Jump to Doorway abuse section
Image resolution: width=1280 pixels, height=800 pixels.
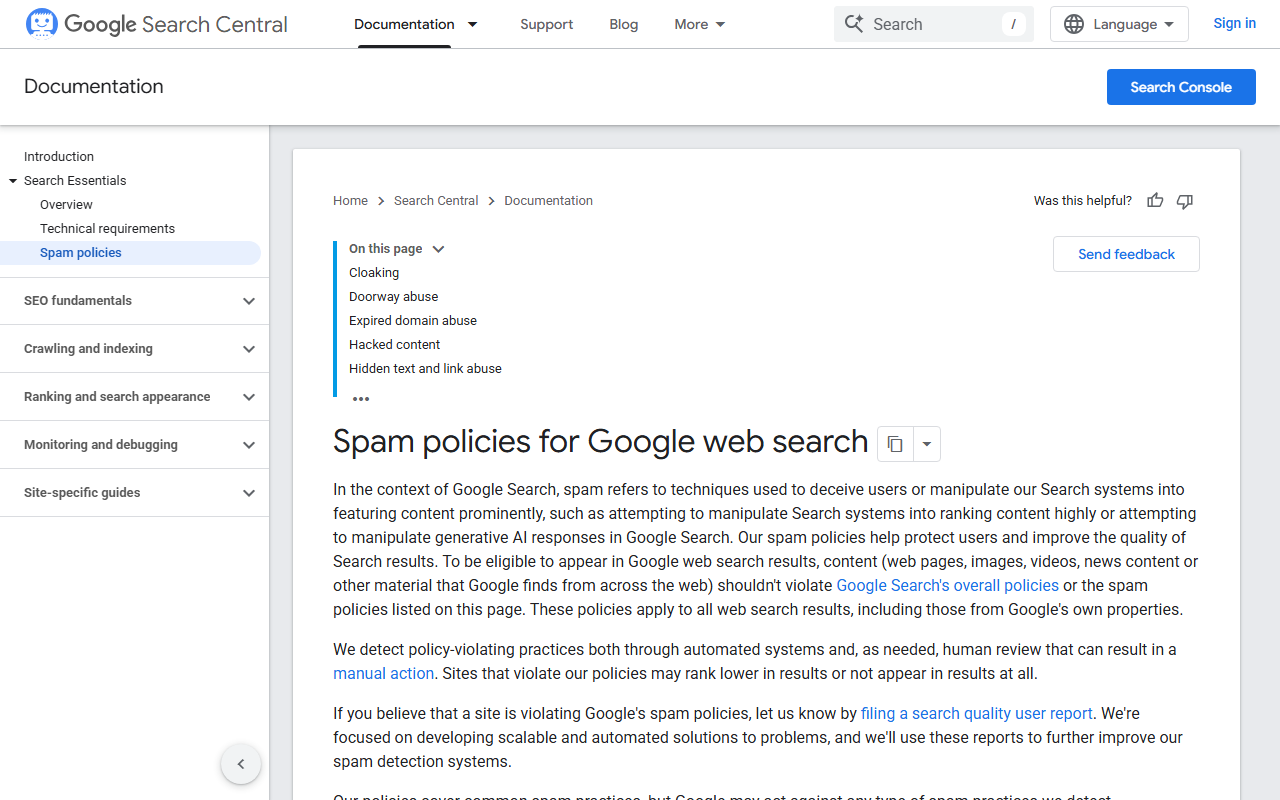pyautogui.click(x=393, y=297)
